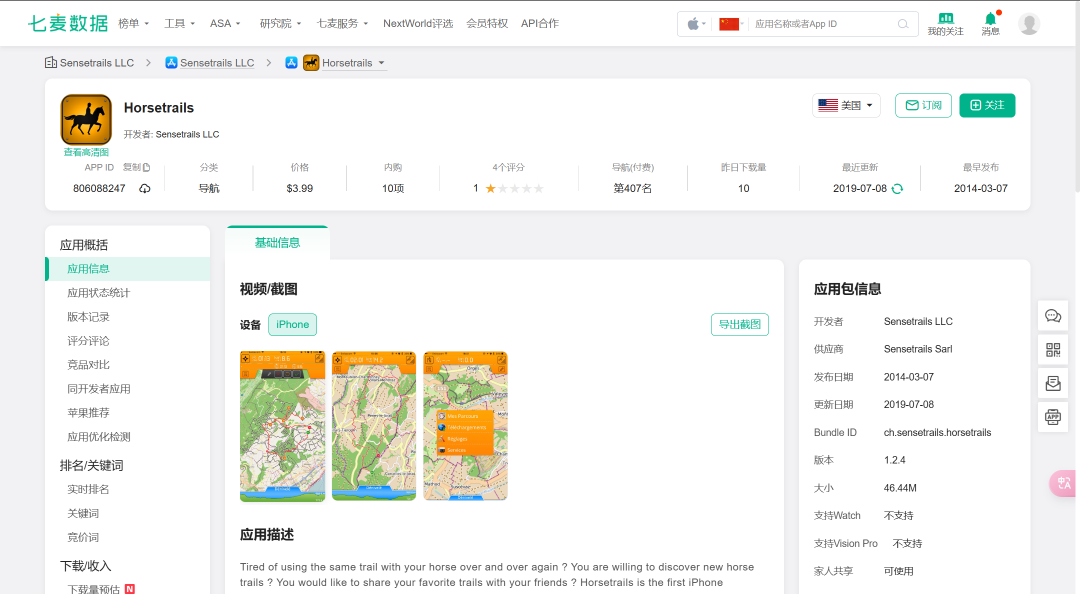Viewport: 1080px width, 594px height.
Task: Open the QR code floating icon
Action: pos(1053,350)
